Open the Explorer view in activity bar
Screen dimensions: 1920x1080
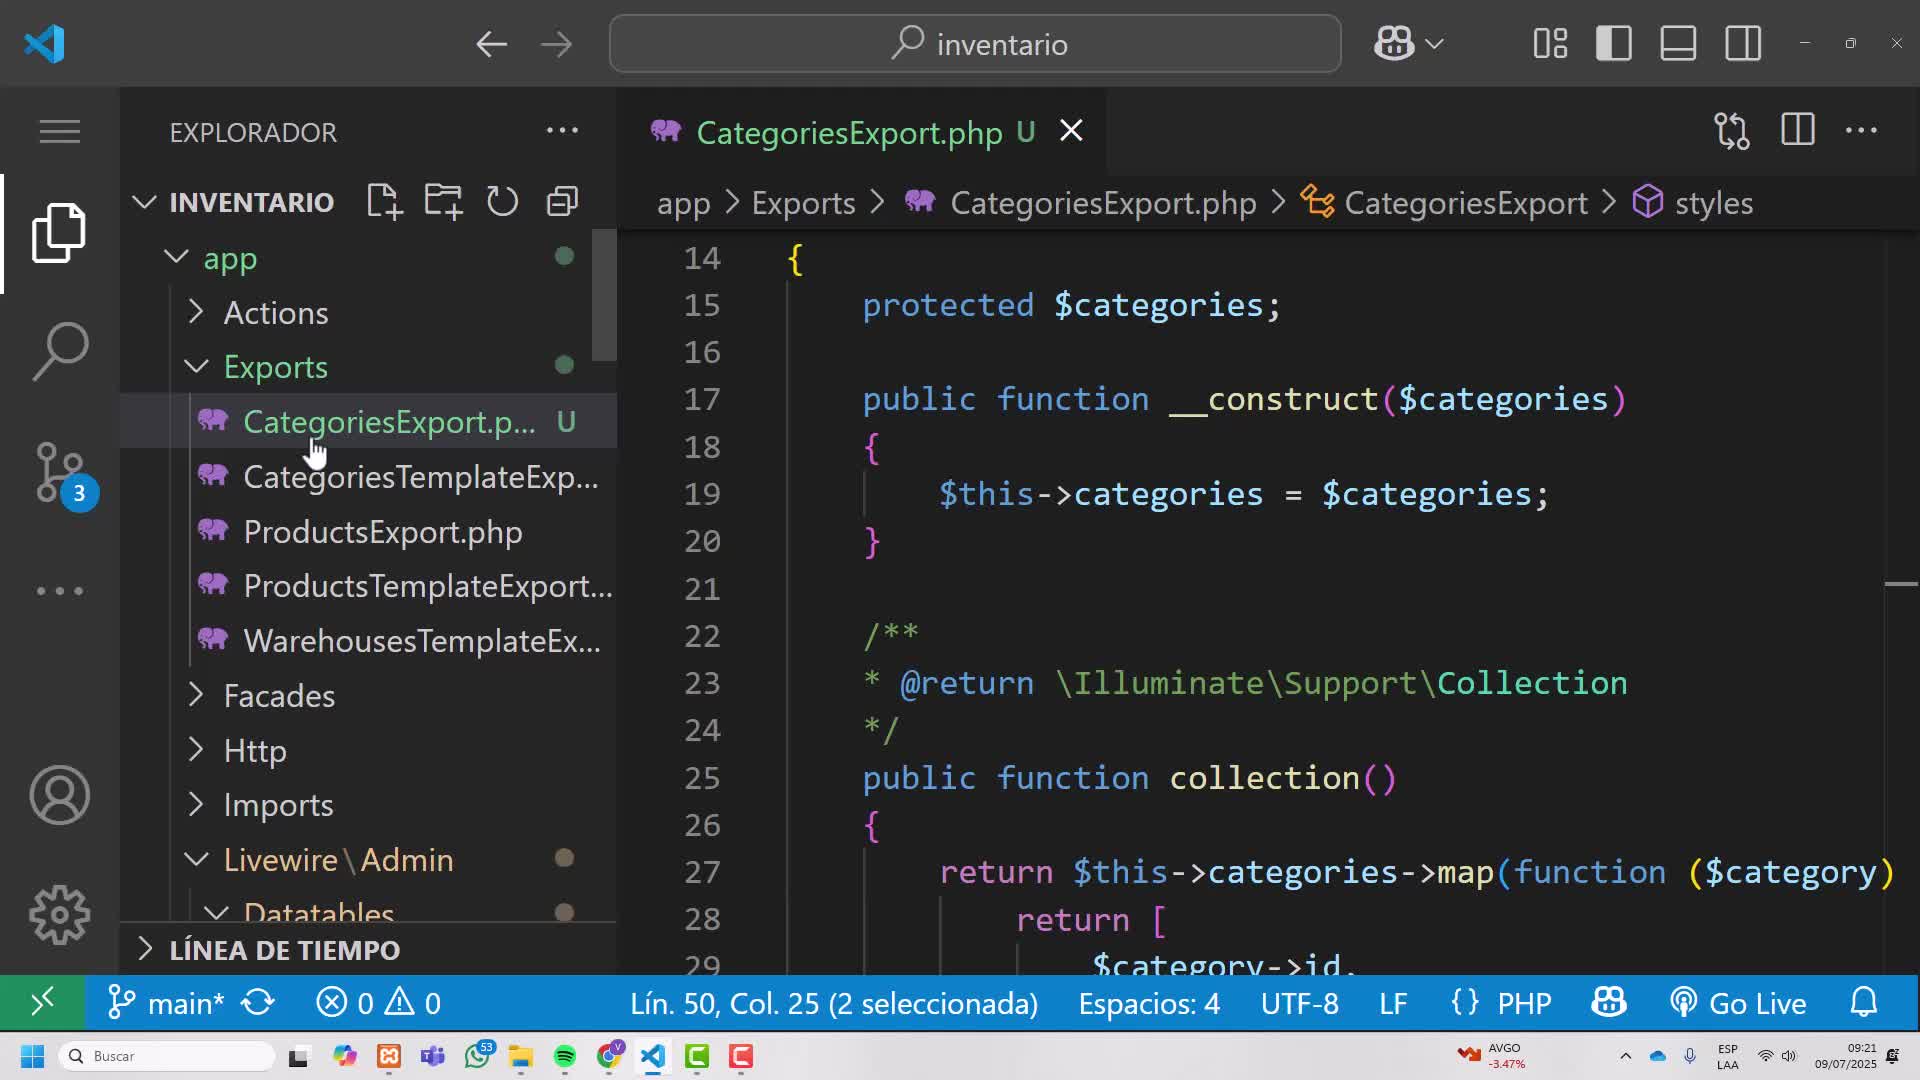pyautogui.click(x=59, y=233)
